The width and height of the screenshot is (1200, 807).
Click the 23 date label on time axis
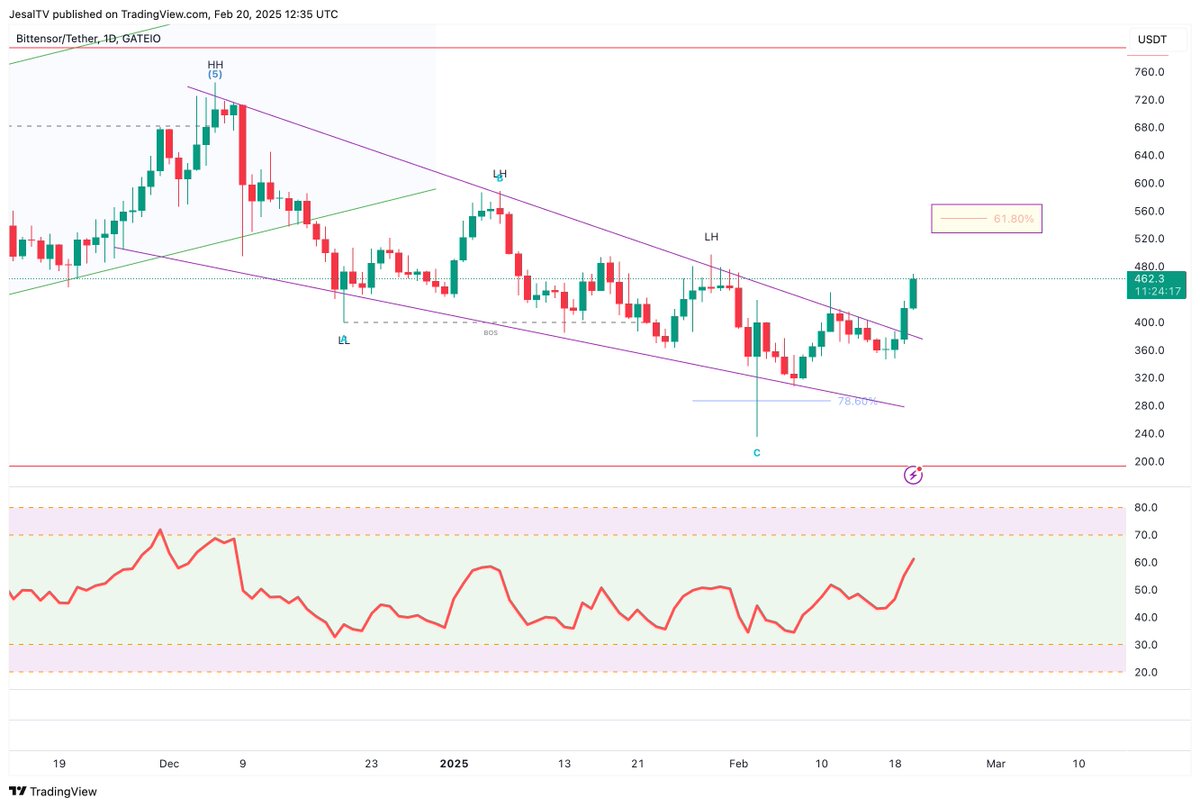click(x=371, y=764)
